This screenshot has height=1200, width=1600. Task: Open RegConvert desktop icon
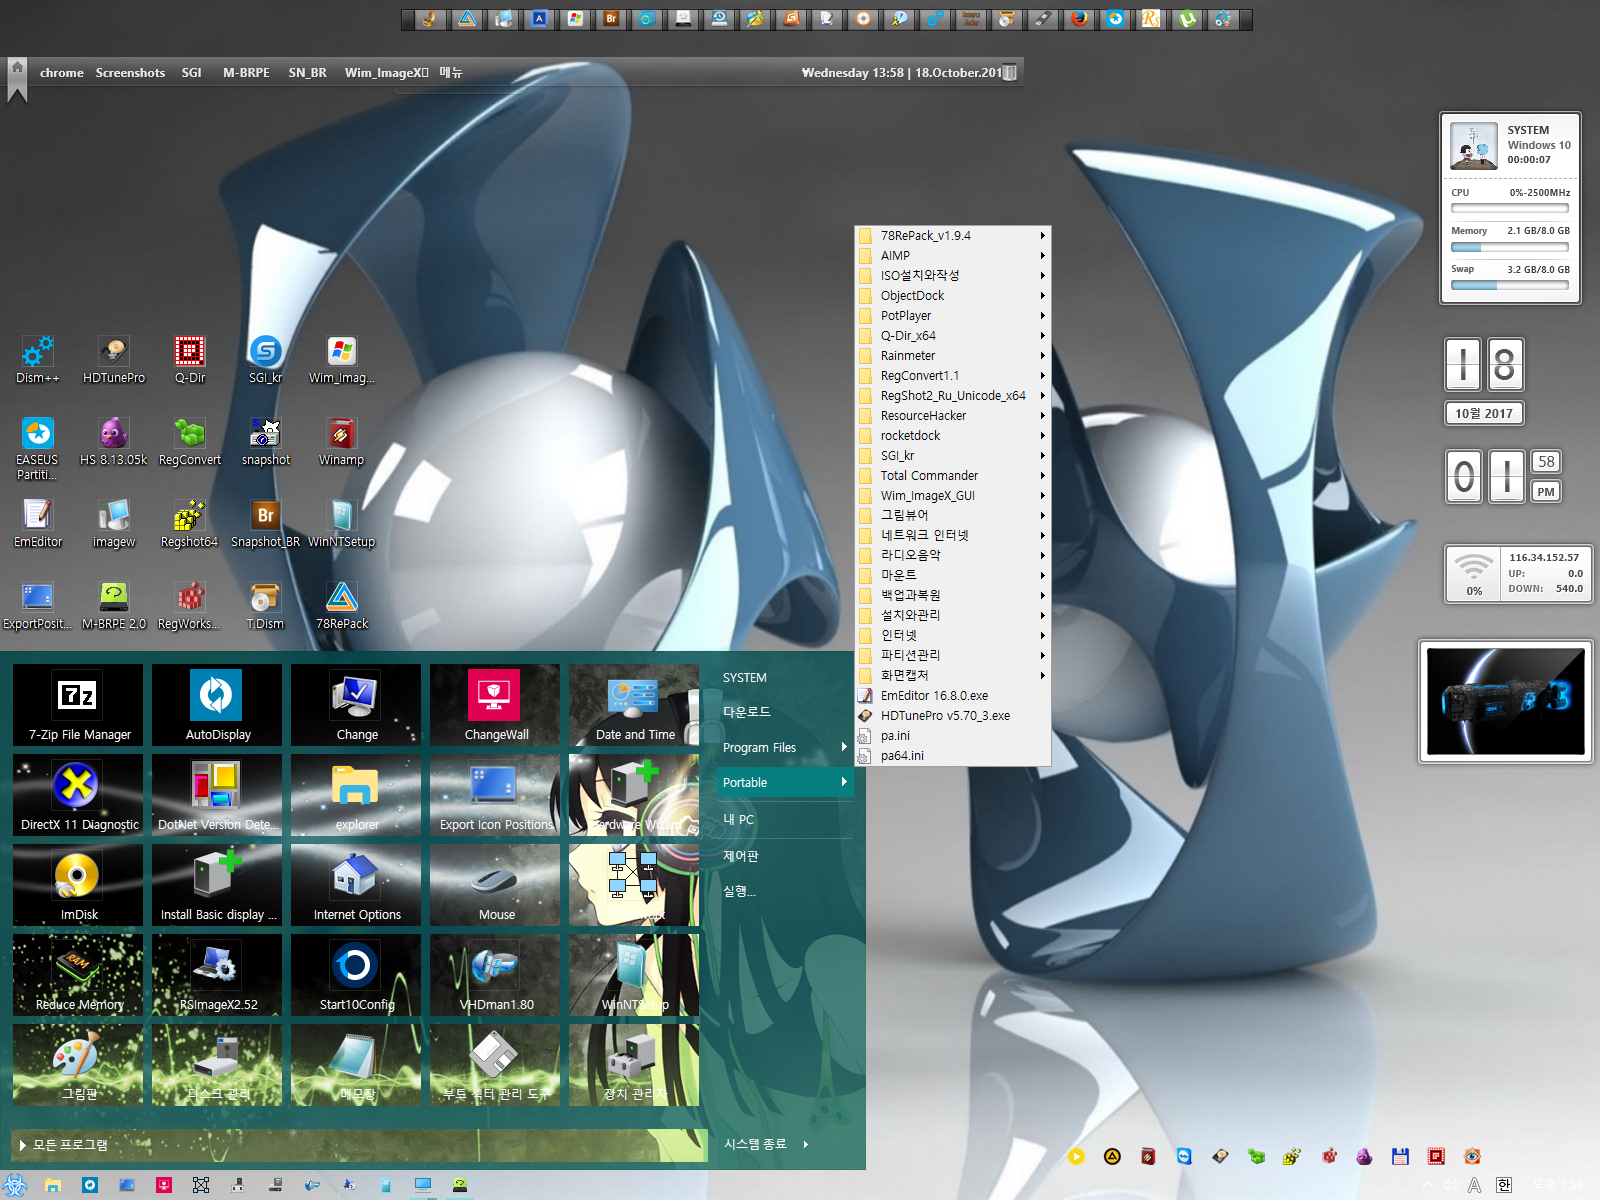[x=190, y=442]
